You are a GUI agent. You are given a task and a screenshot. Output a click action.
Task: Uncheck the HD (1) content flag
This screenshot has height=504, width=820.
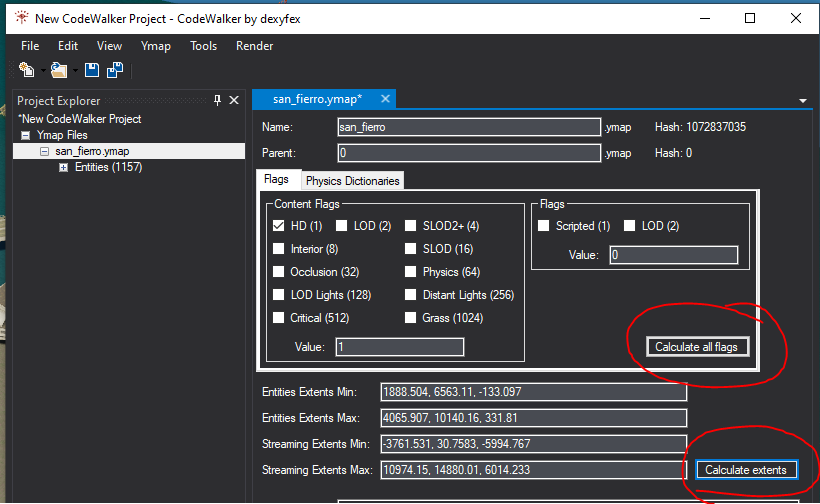[x=279, y=226]
